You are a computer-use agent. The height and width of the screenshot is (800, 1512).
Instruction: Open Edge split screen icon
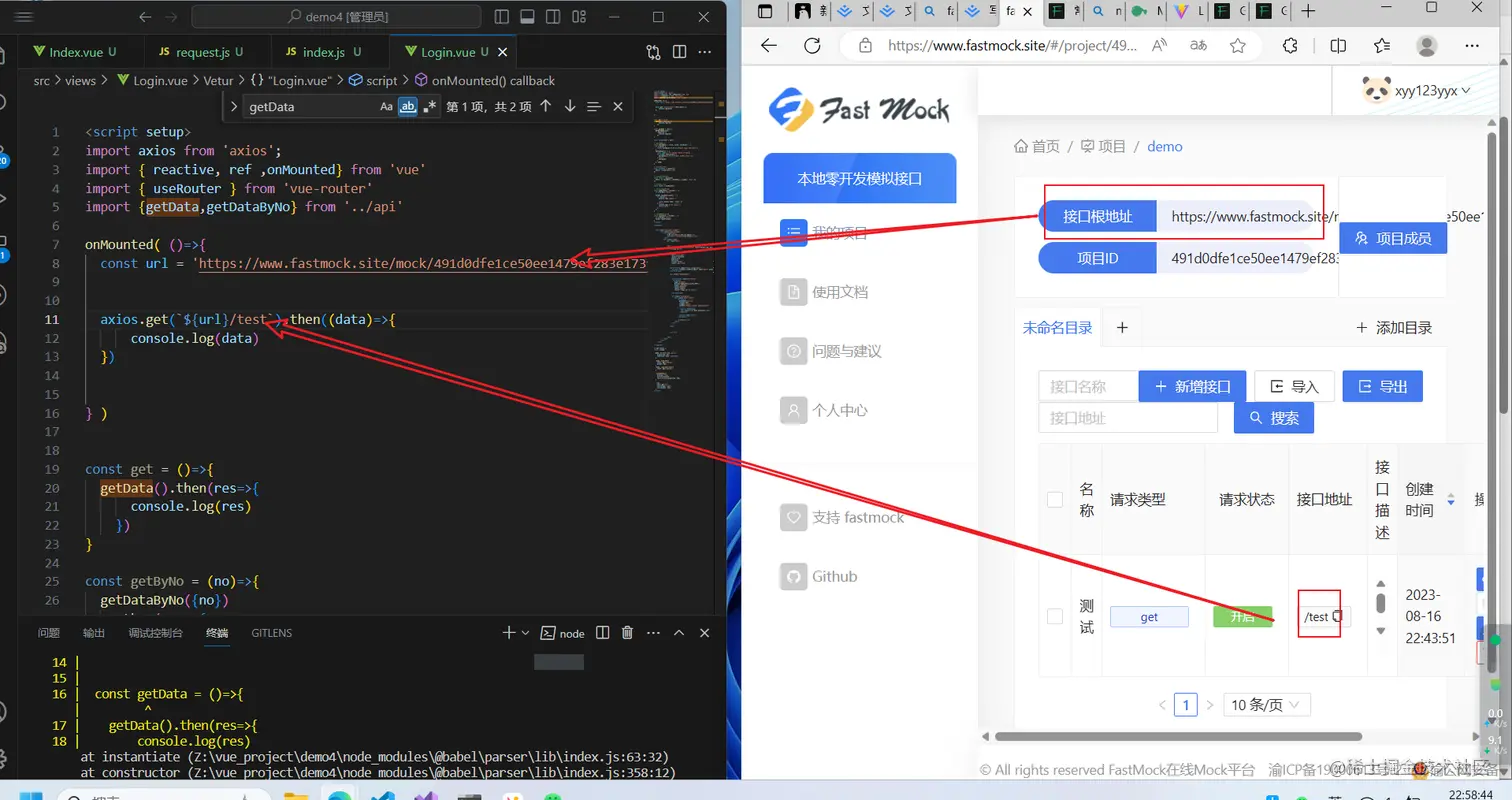(1338, 46)
